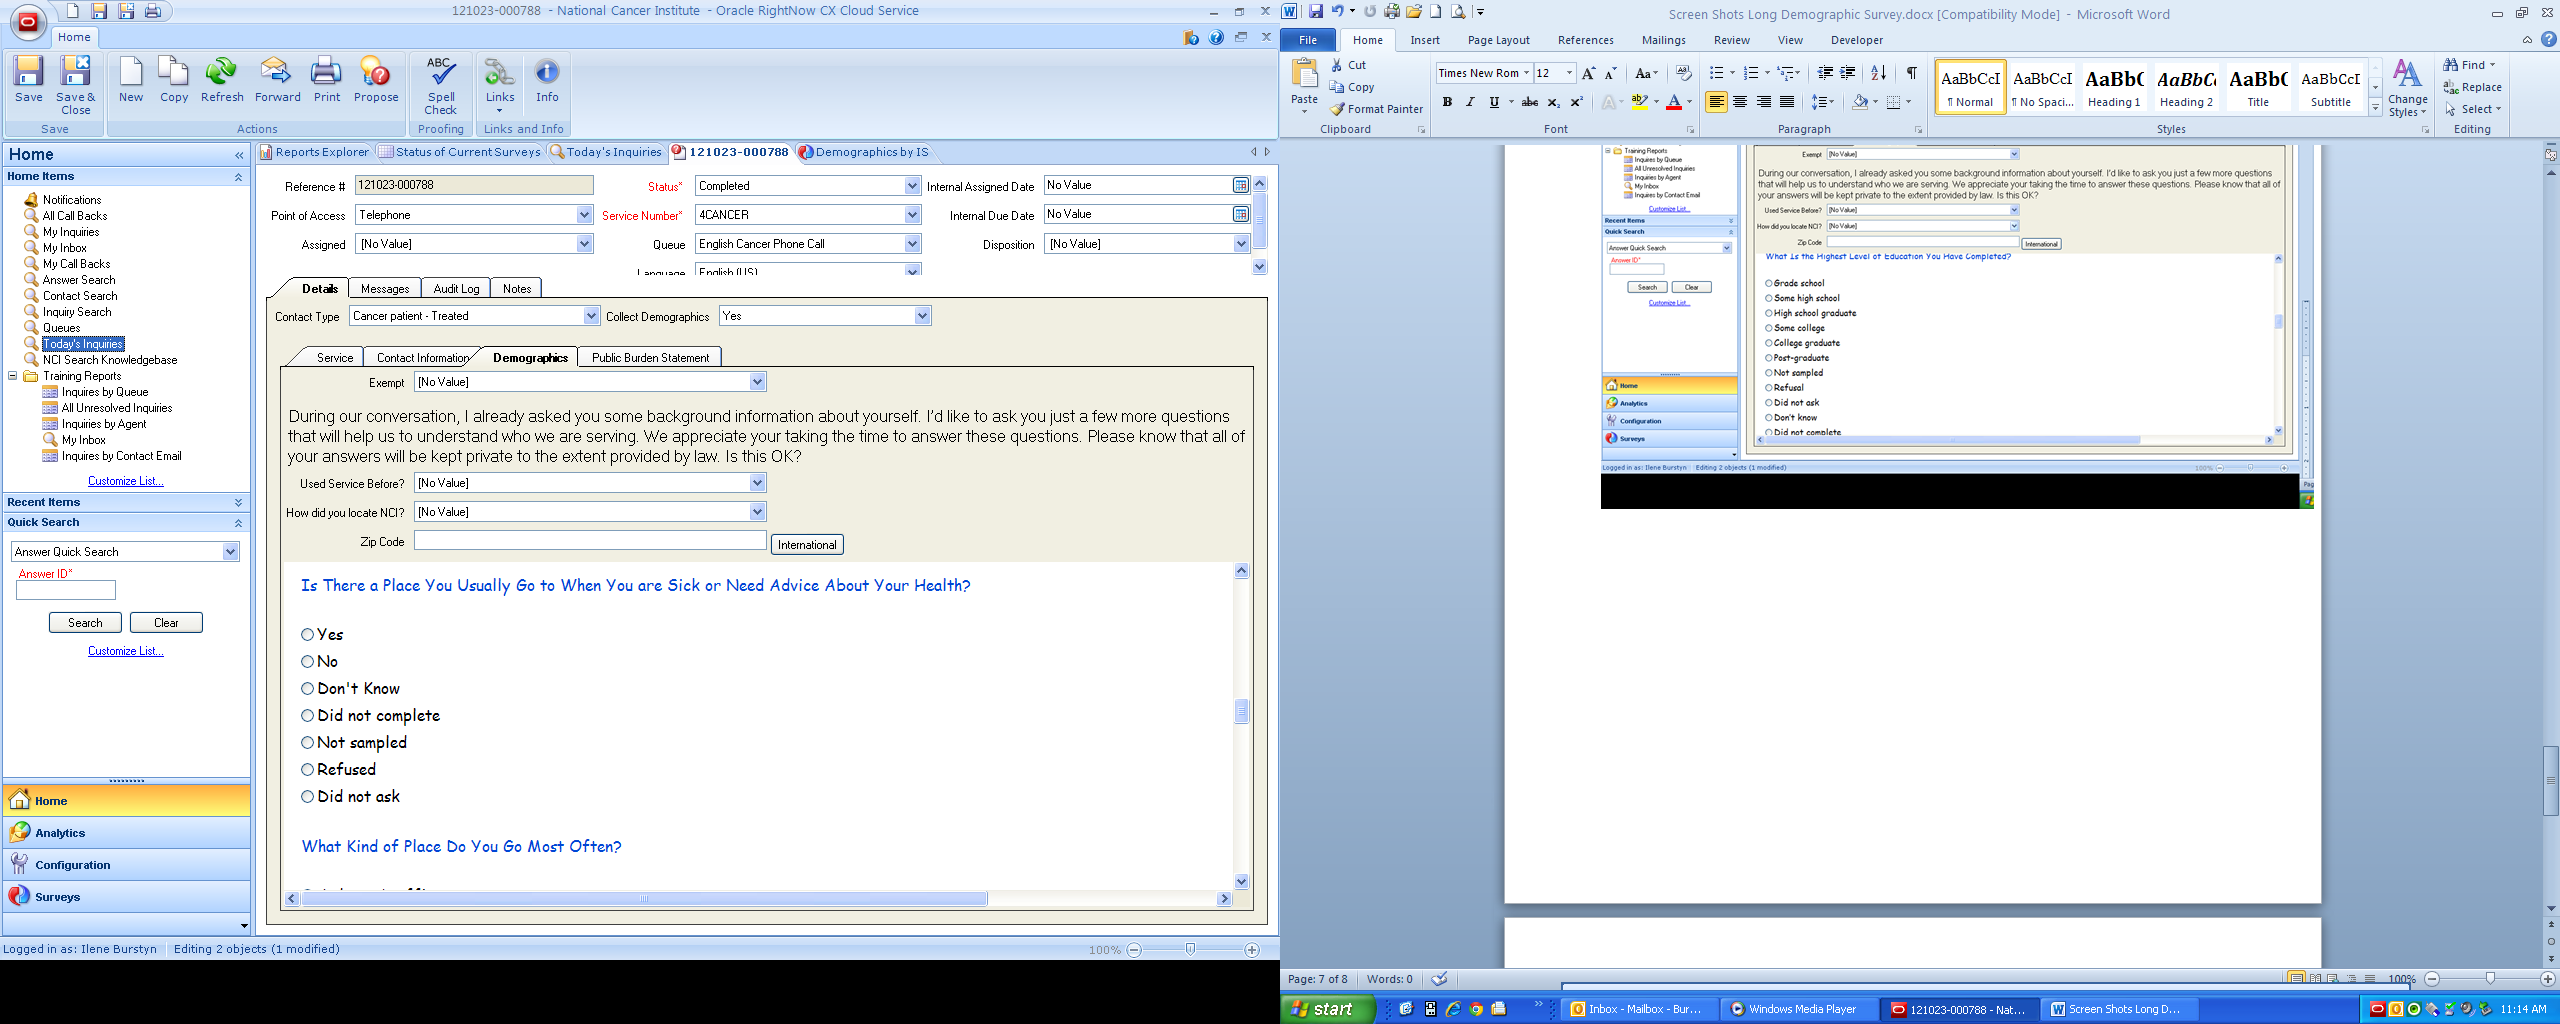The width and height of the screenshot is (2560, 1024).
Task: Open Internal Assigned Date calendar icon
Action: click(x=1240, y=185)
